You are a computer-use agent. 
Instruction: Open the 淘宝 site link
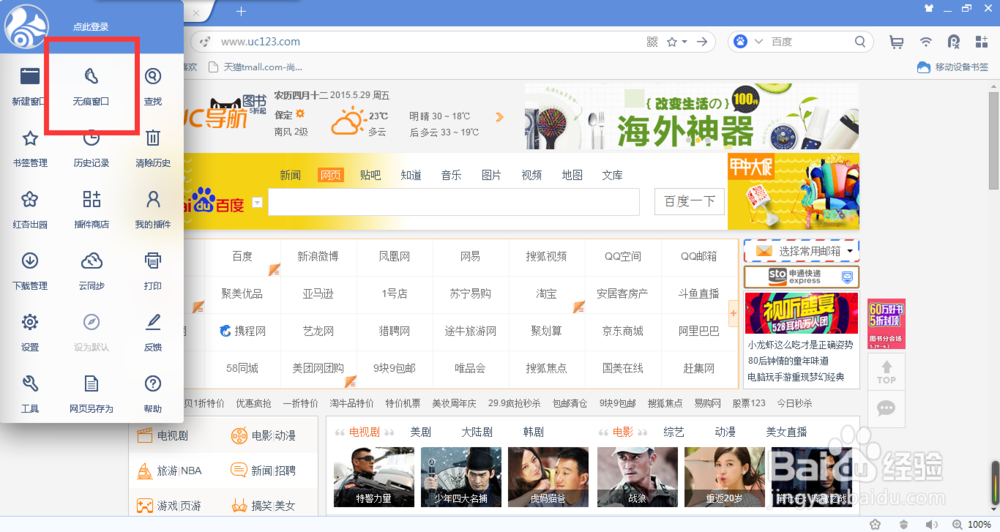[546, 293]
